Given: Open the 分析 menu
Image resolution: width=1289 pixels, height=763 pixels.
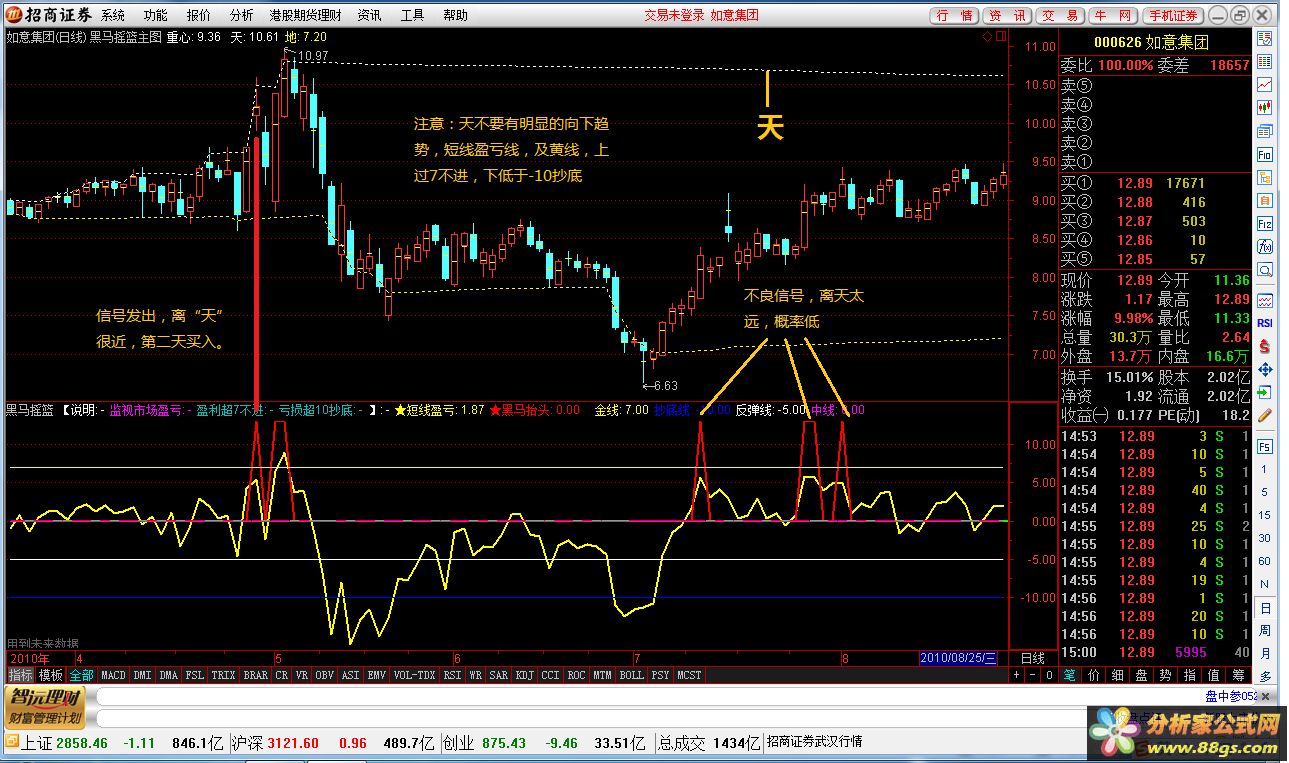Looking at the screenshot, I should [x=241, y=15].
